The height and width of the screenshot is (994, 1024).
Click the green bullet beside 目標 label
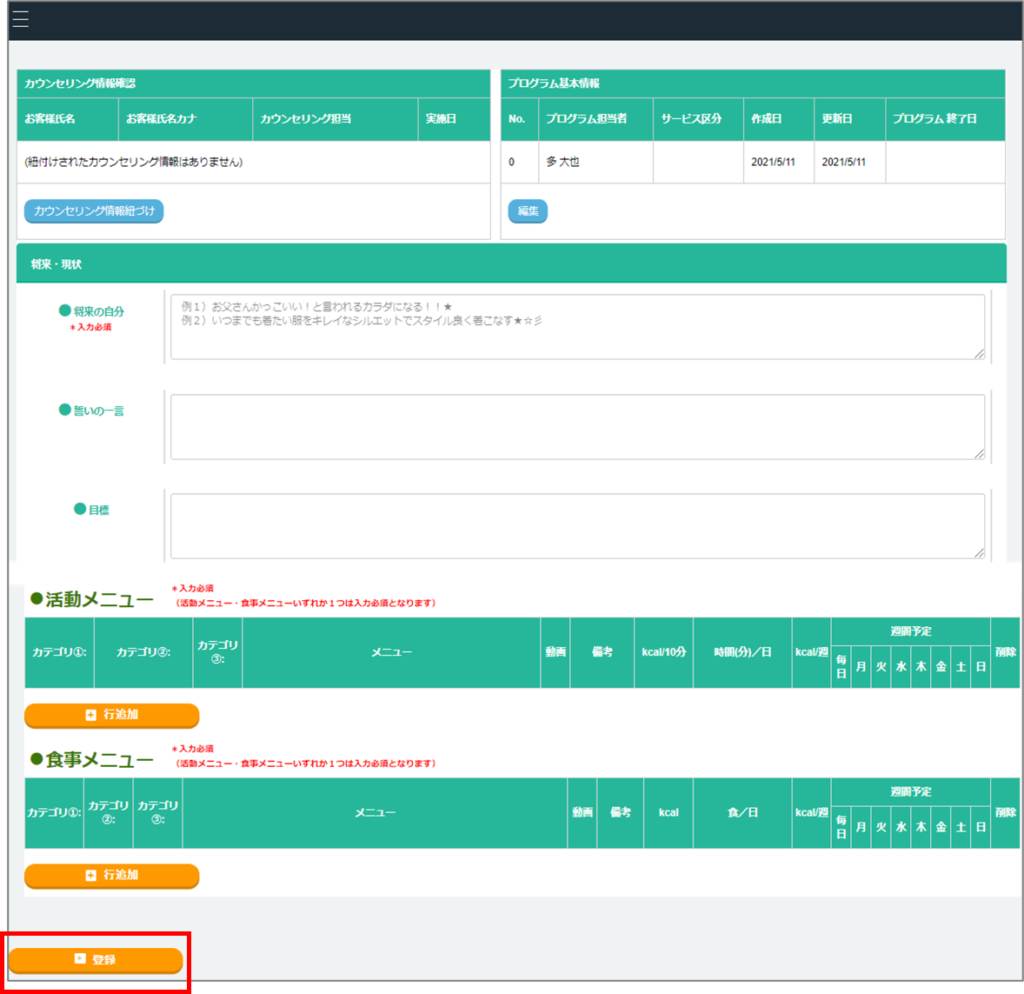(x=80, y=509)
